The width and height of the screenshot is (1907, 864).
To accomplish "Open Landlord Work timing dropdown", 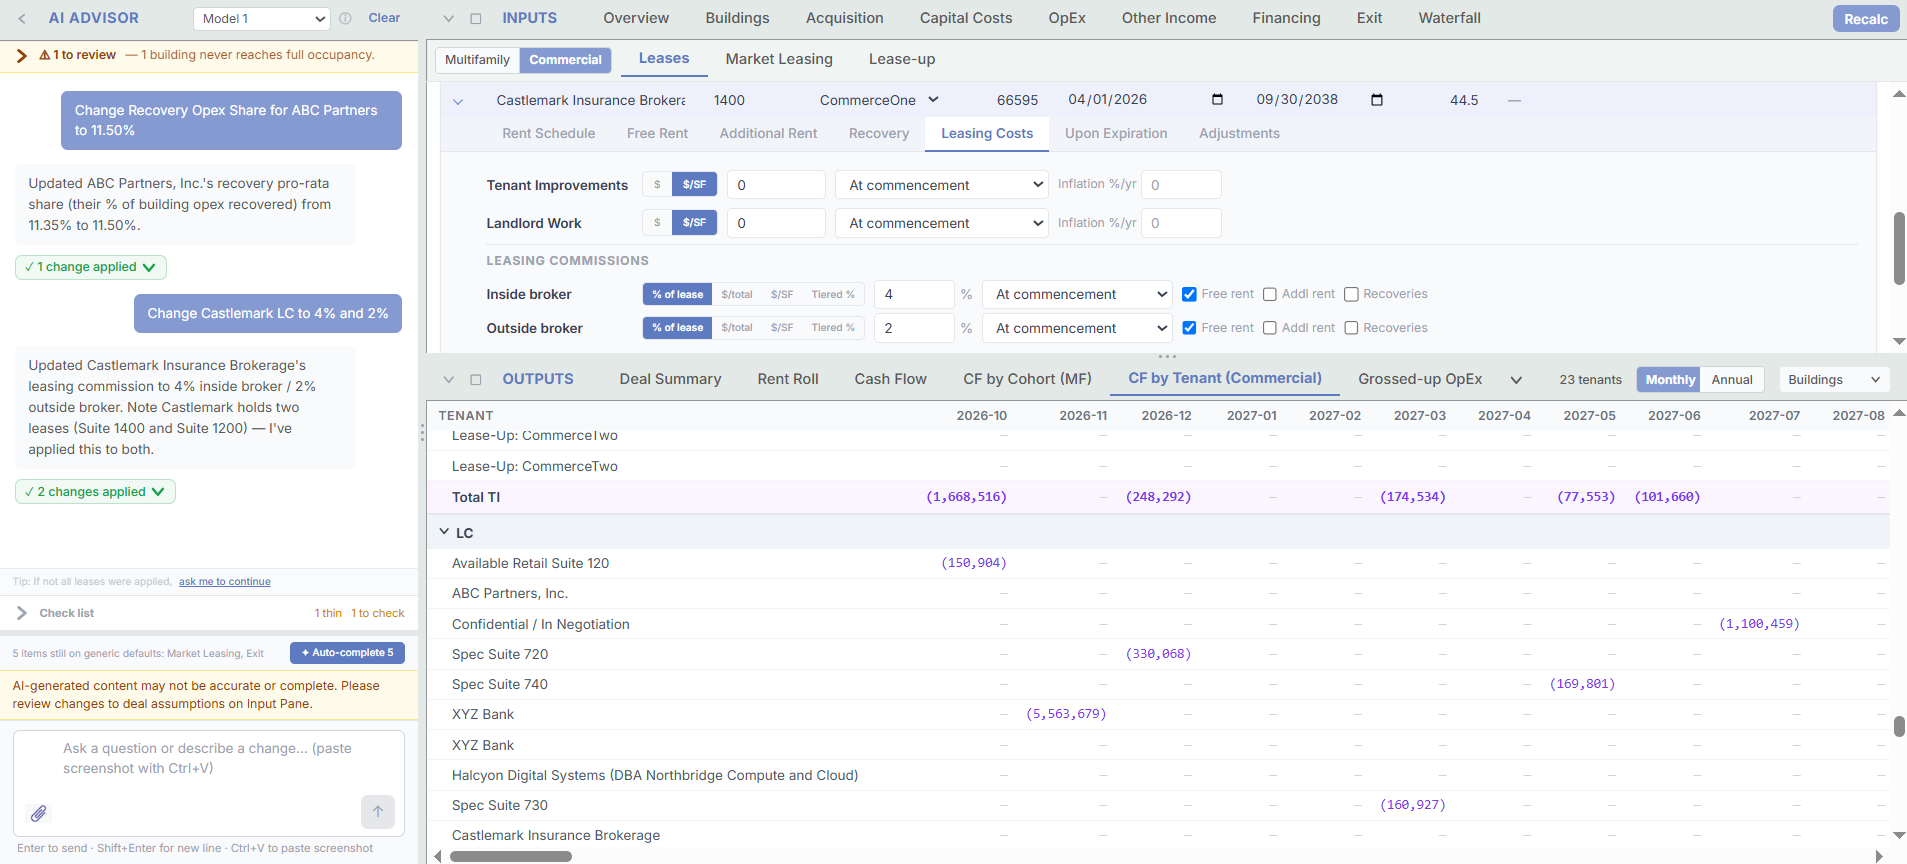I will [941, 223].
